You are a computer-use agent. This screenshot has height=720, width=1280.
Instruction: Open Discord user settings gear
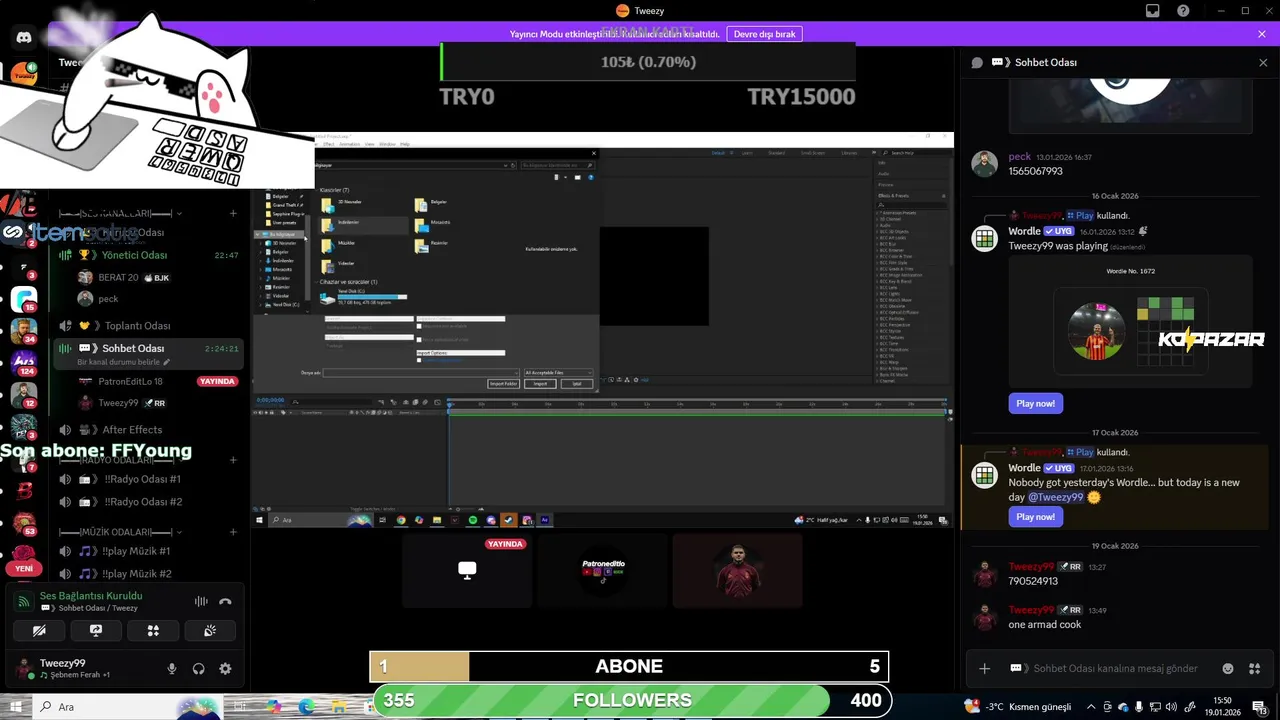[225, 669]
